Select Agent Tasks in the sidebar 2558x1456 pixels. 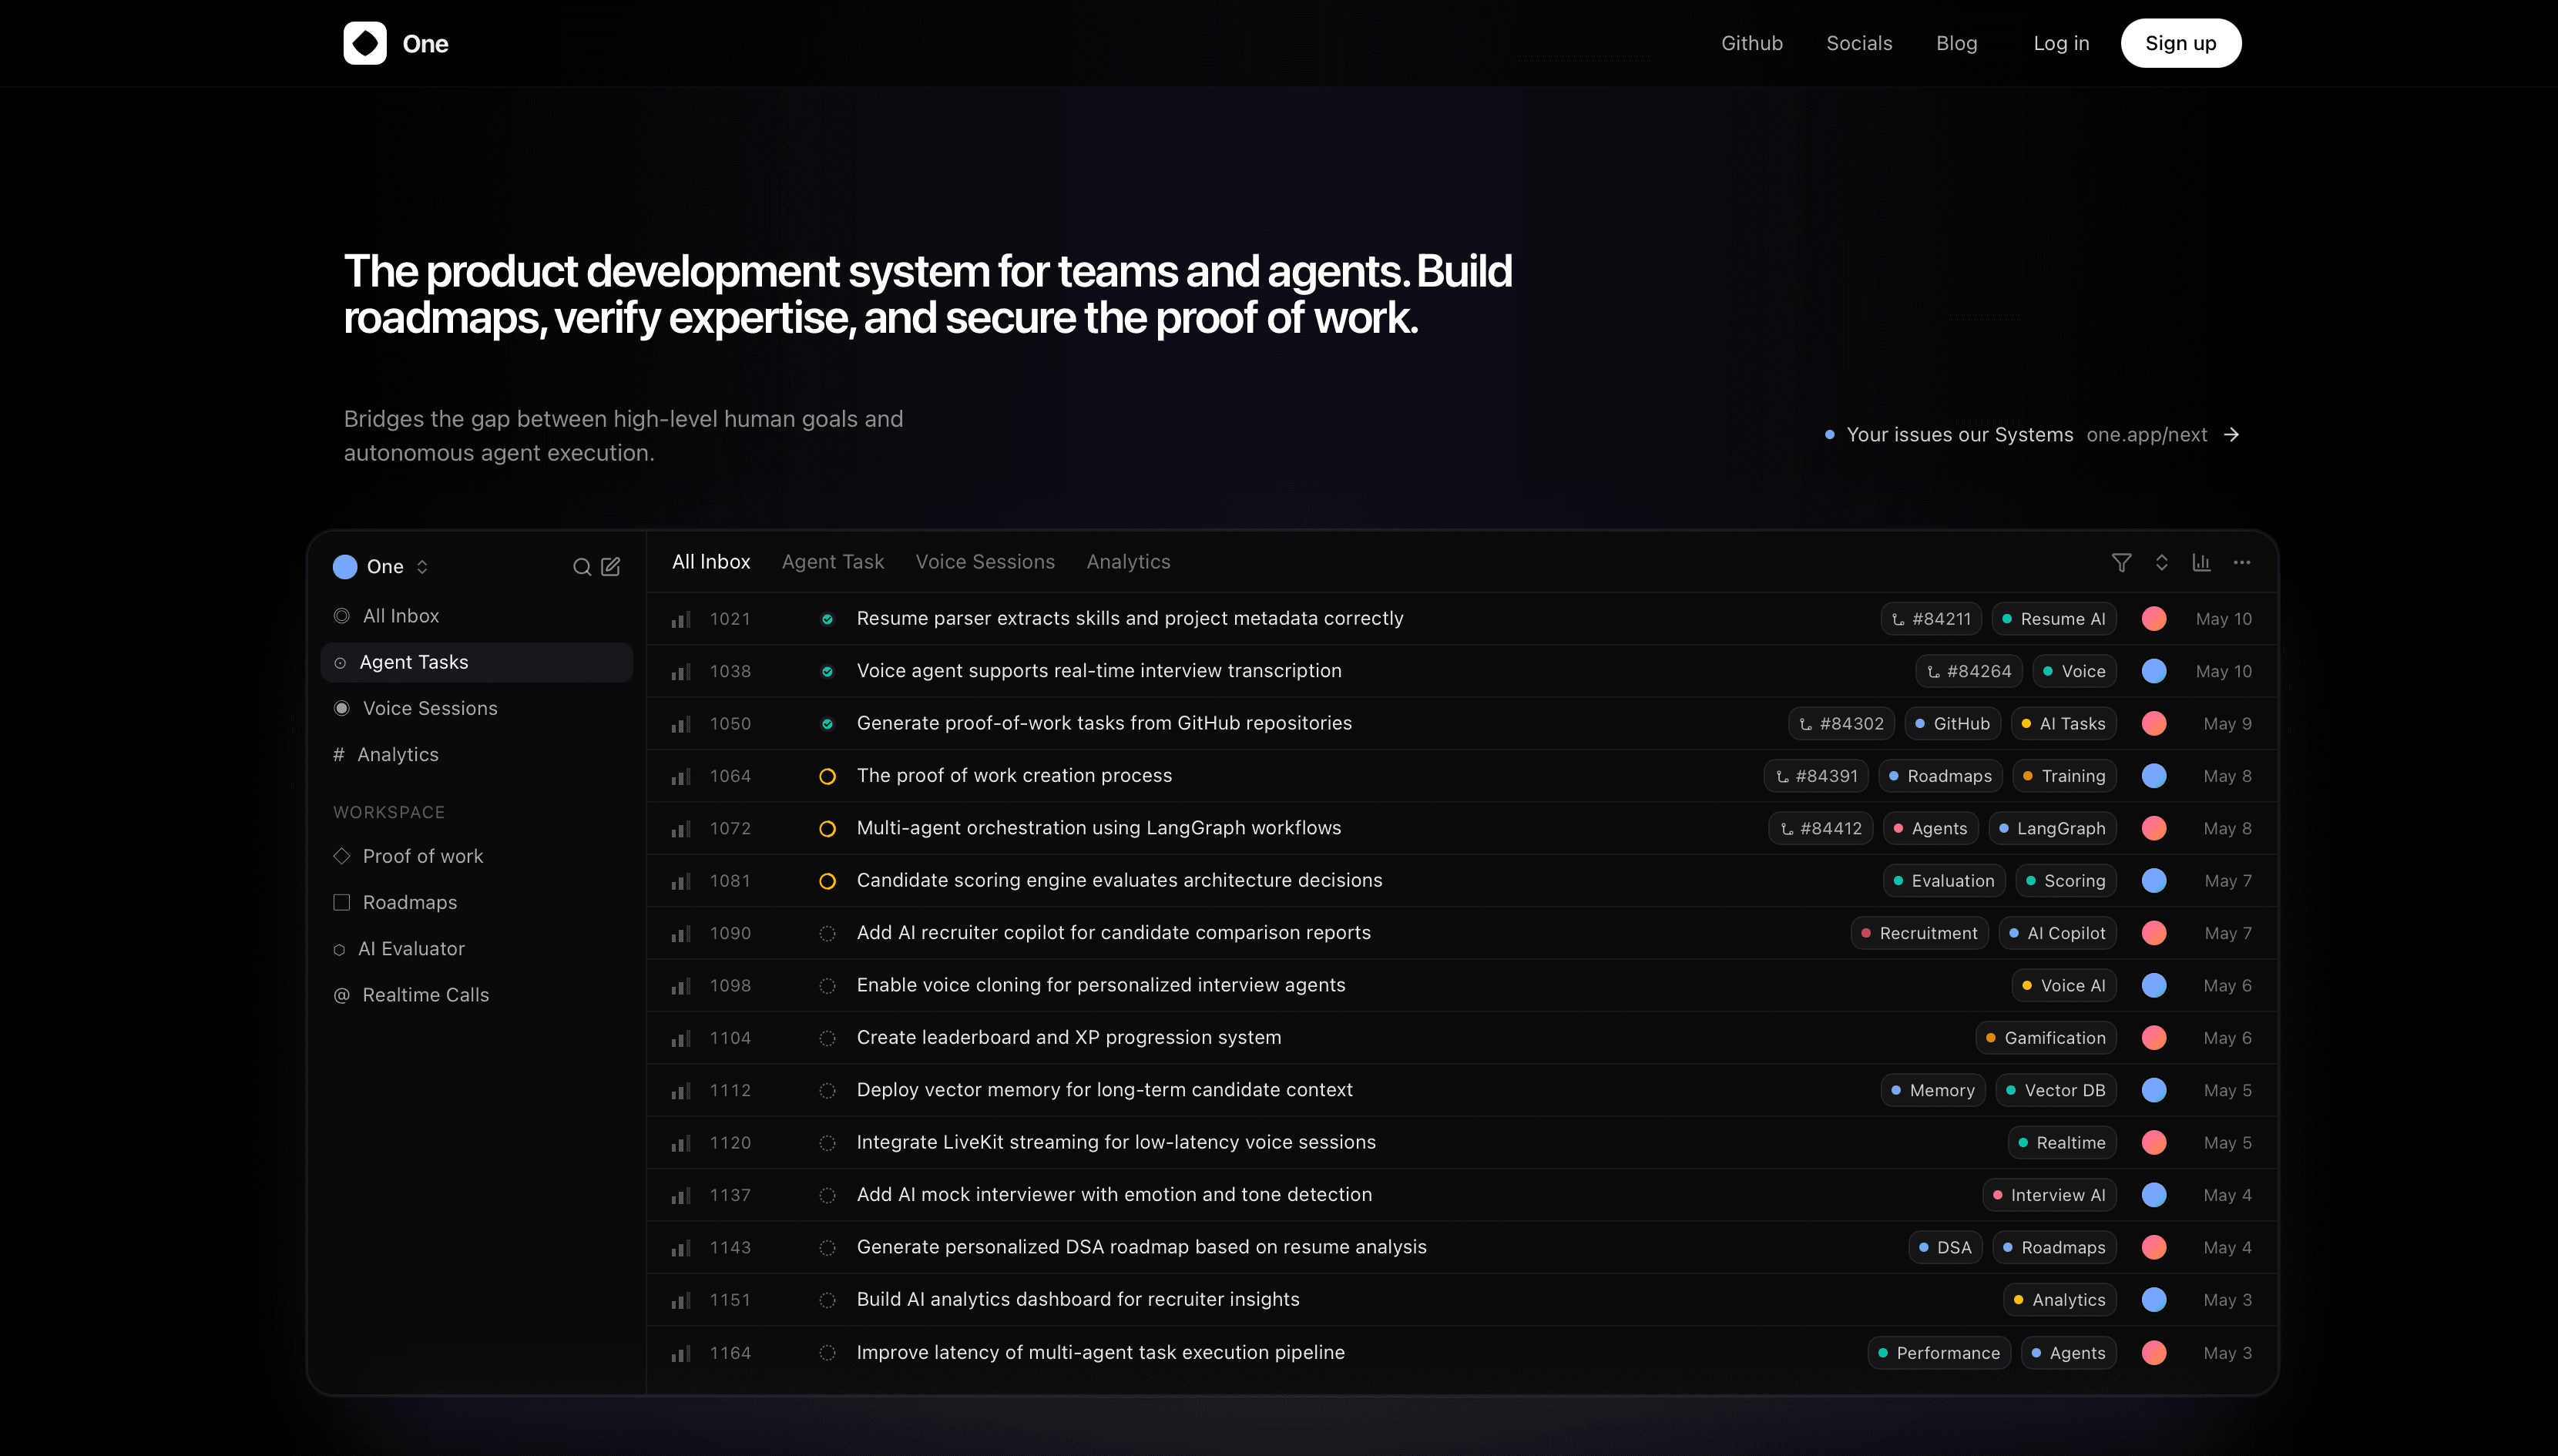[x=476, y=662]
